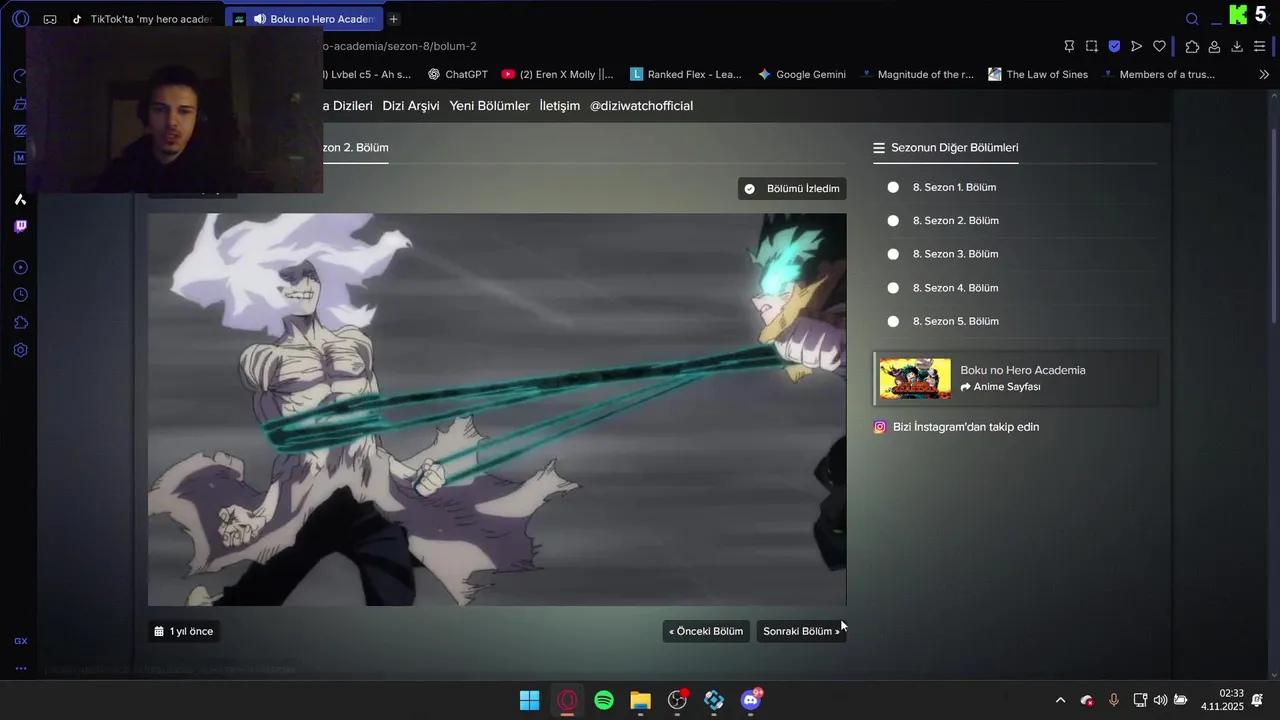Toggle Bölümü İzledim watched button
This screenshot has height=720, width=1280.
(792, 188)
